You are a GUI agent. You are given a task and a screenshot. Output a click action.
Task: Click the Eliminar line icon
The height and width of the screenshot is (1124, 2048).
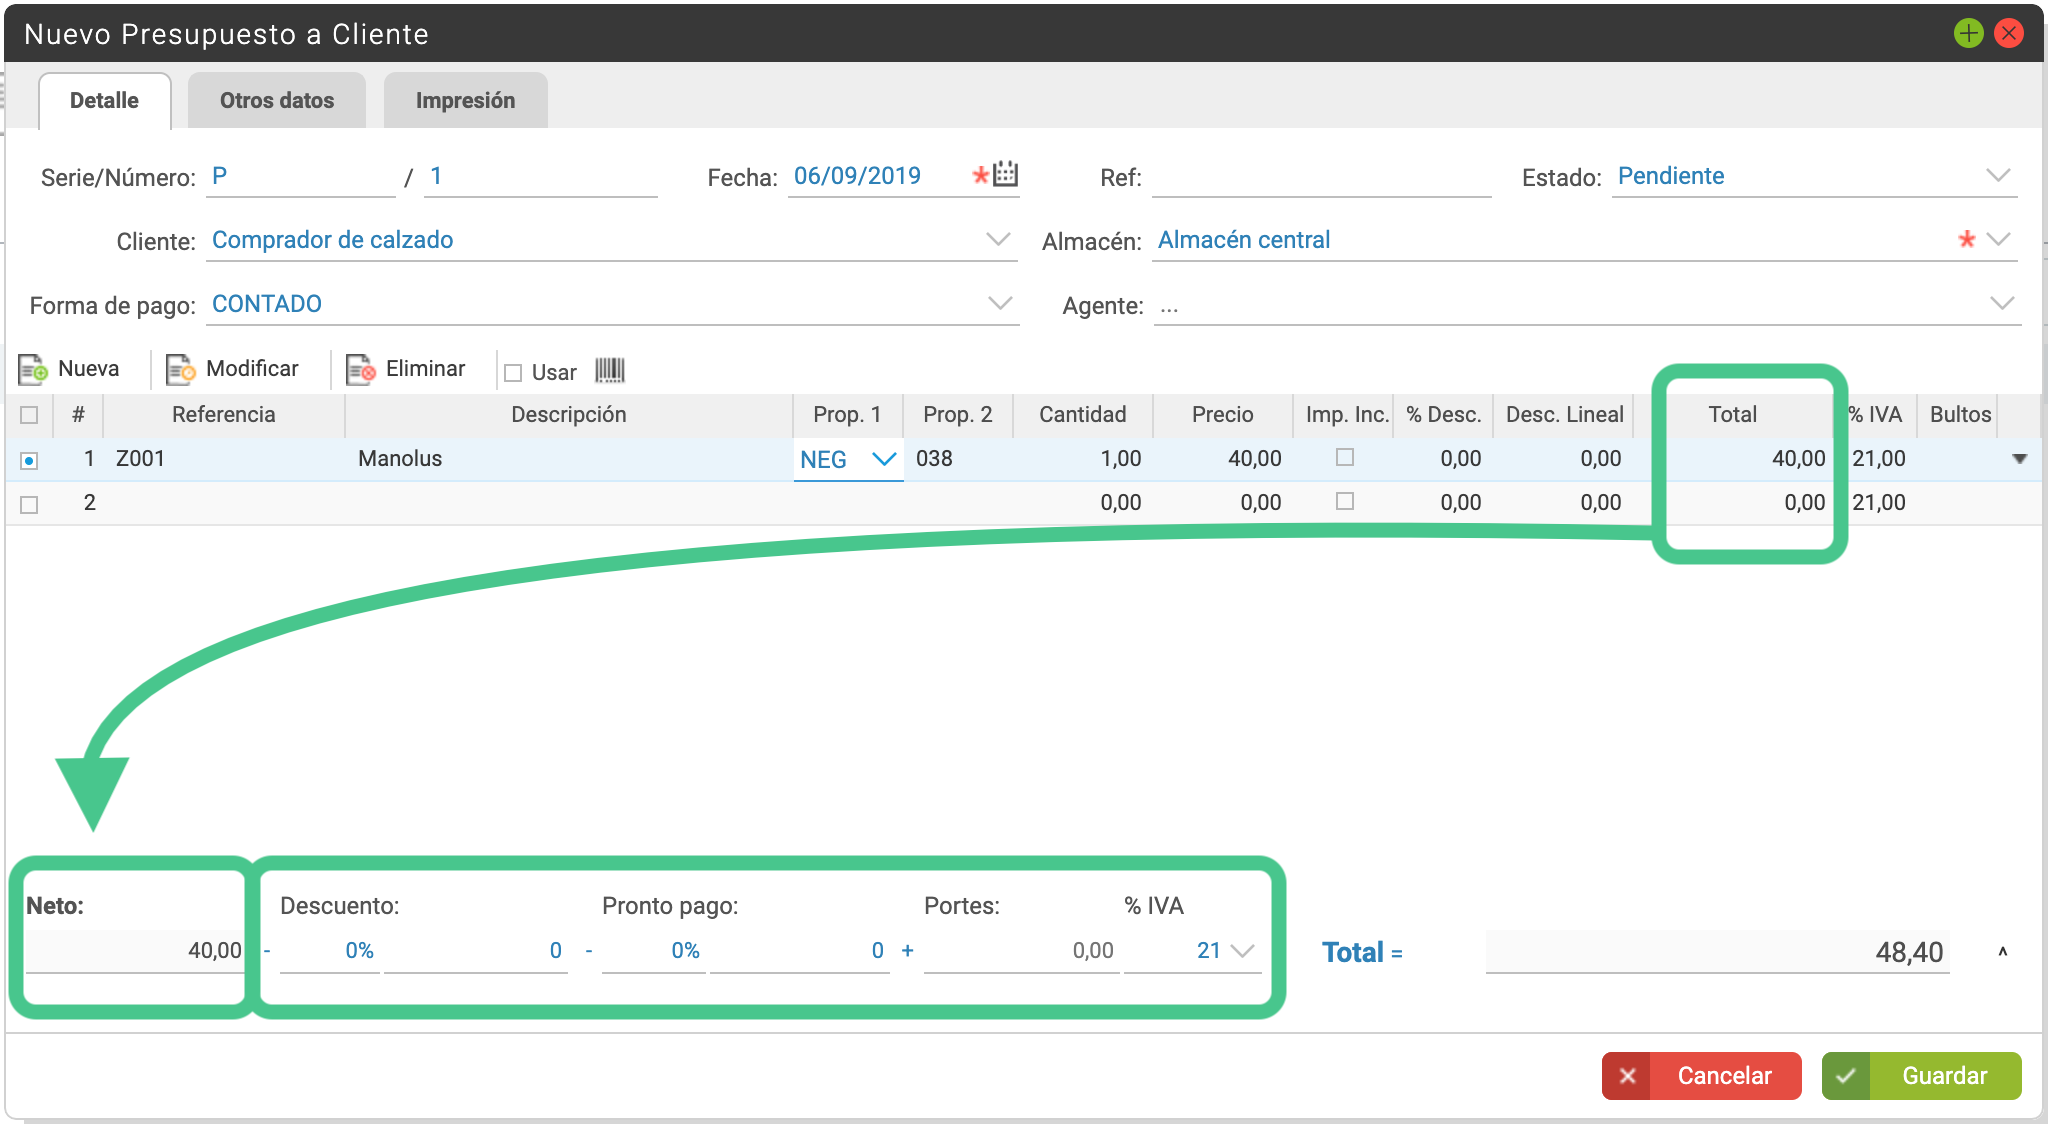click(361, 370)
